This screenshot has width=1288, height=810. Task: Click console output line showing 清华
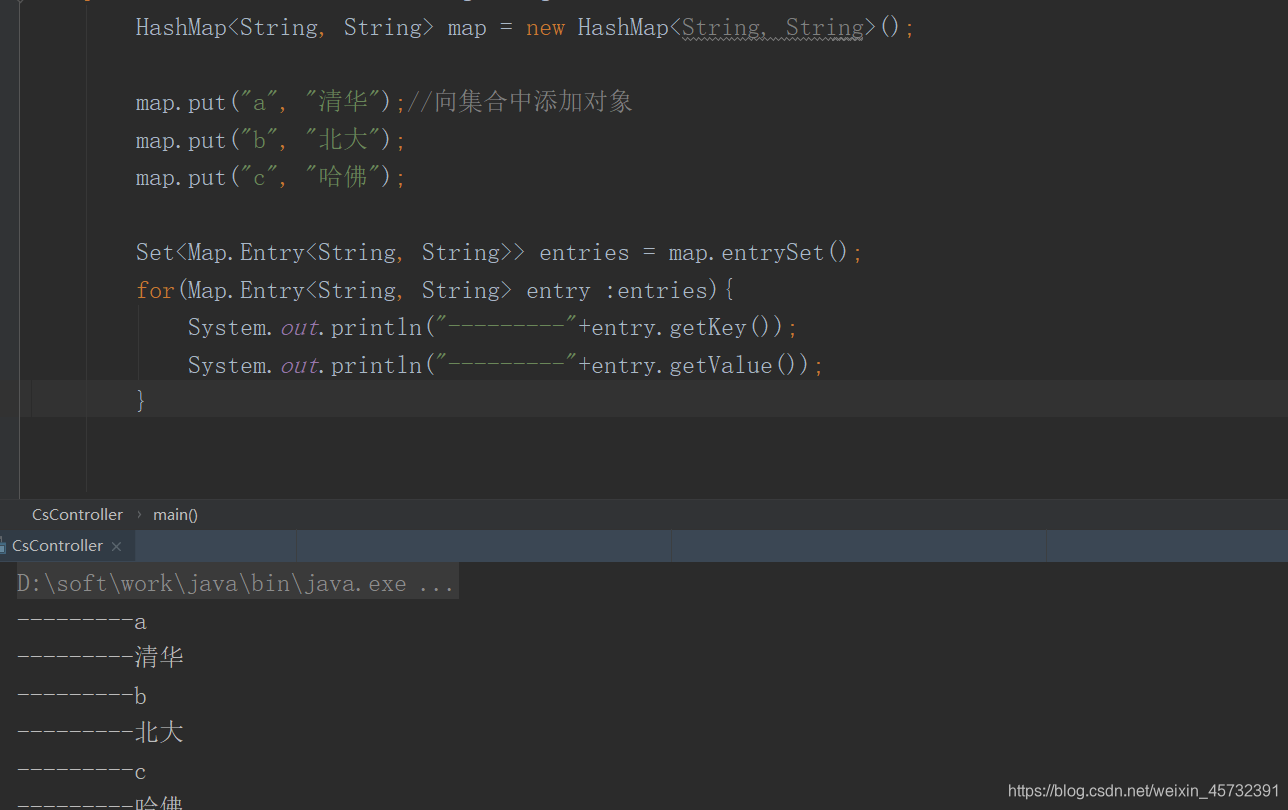[x=100, y=658]
